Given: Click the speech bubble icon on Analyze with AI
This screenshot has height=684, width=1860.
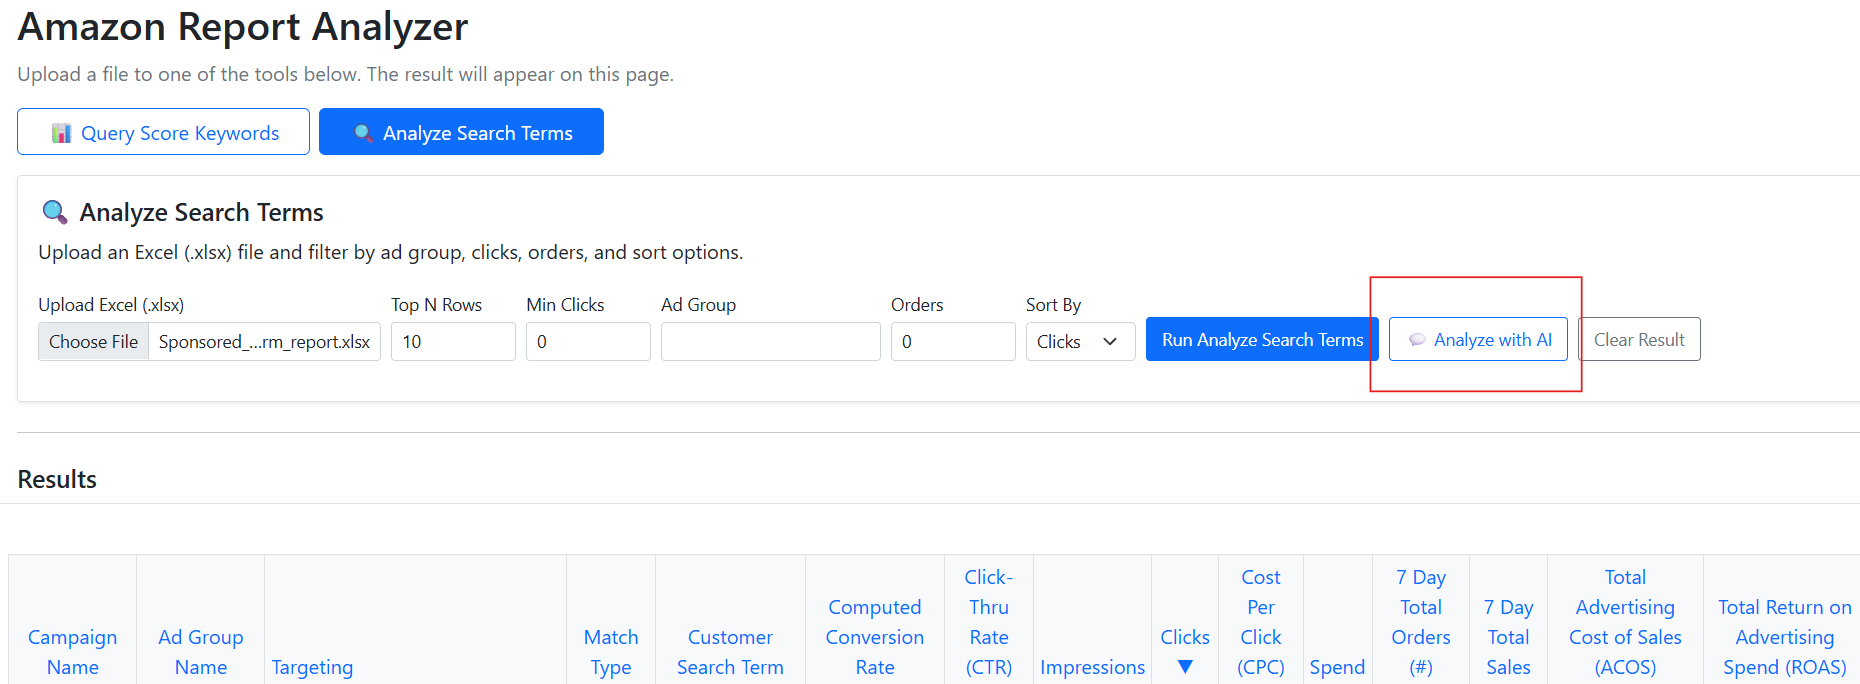Looking at the screenshot, I should click(1416, 340).
